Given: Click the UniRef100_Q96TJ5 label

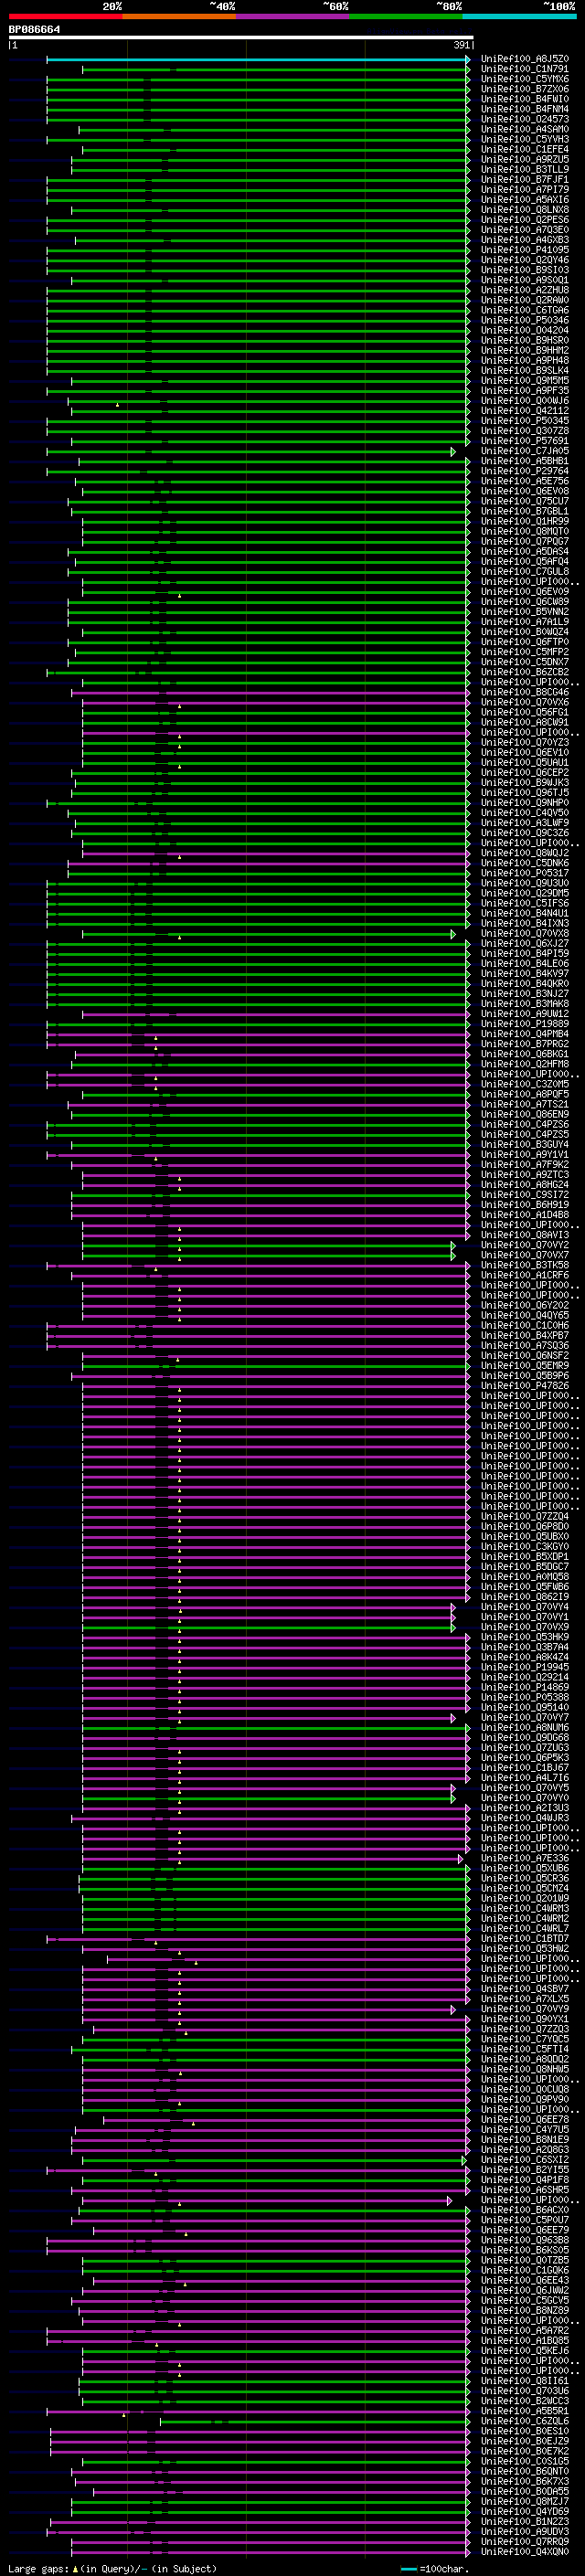Looking at the screenshot, I should (525, 792).
